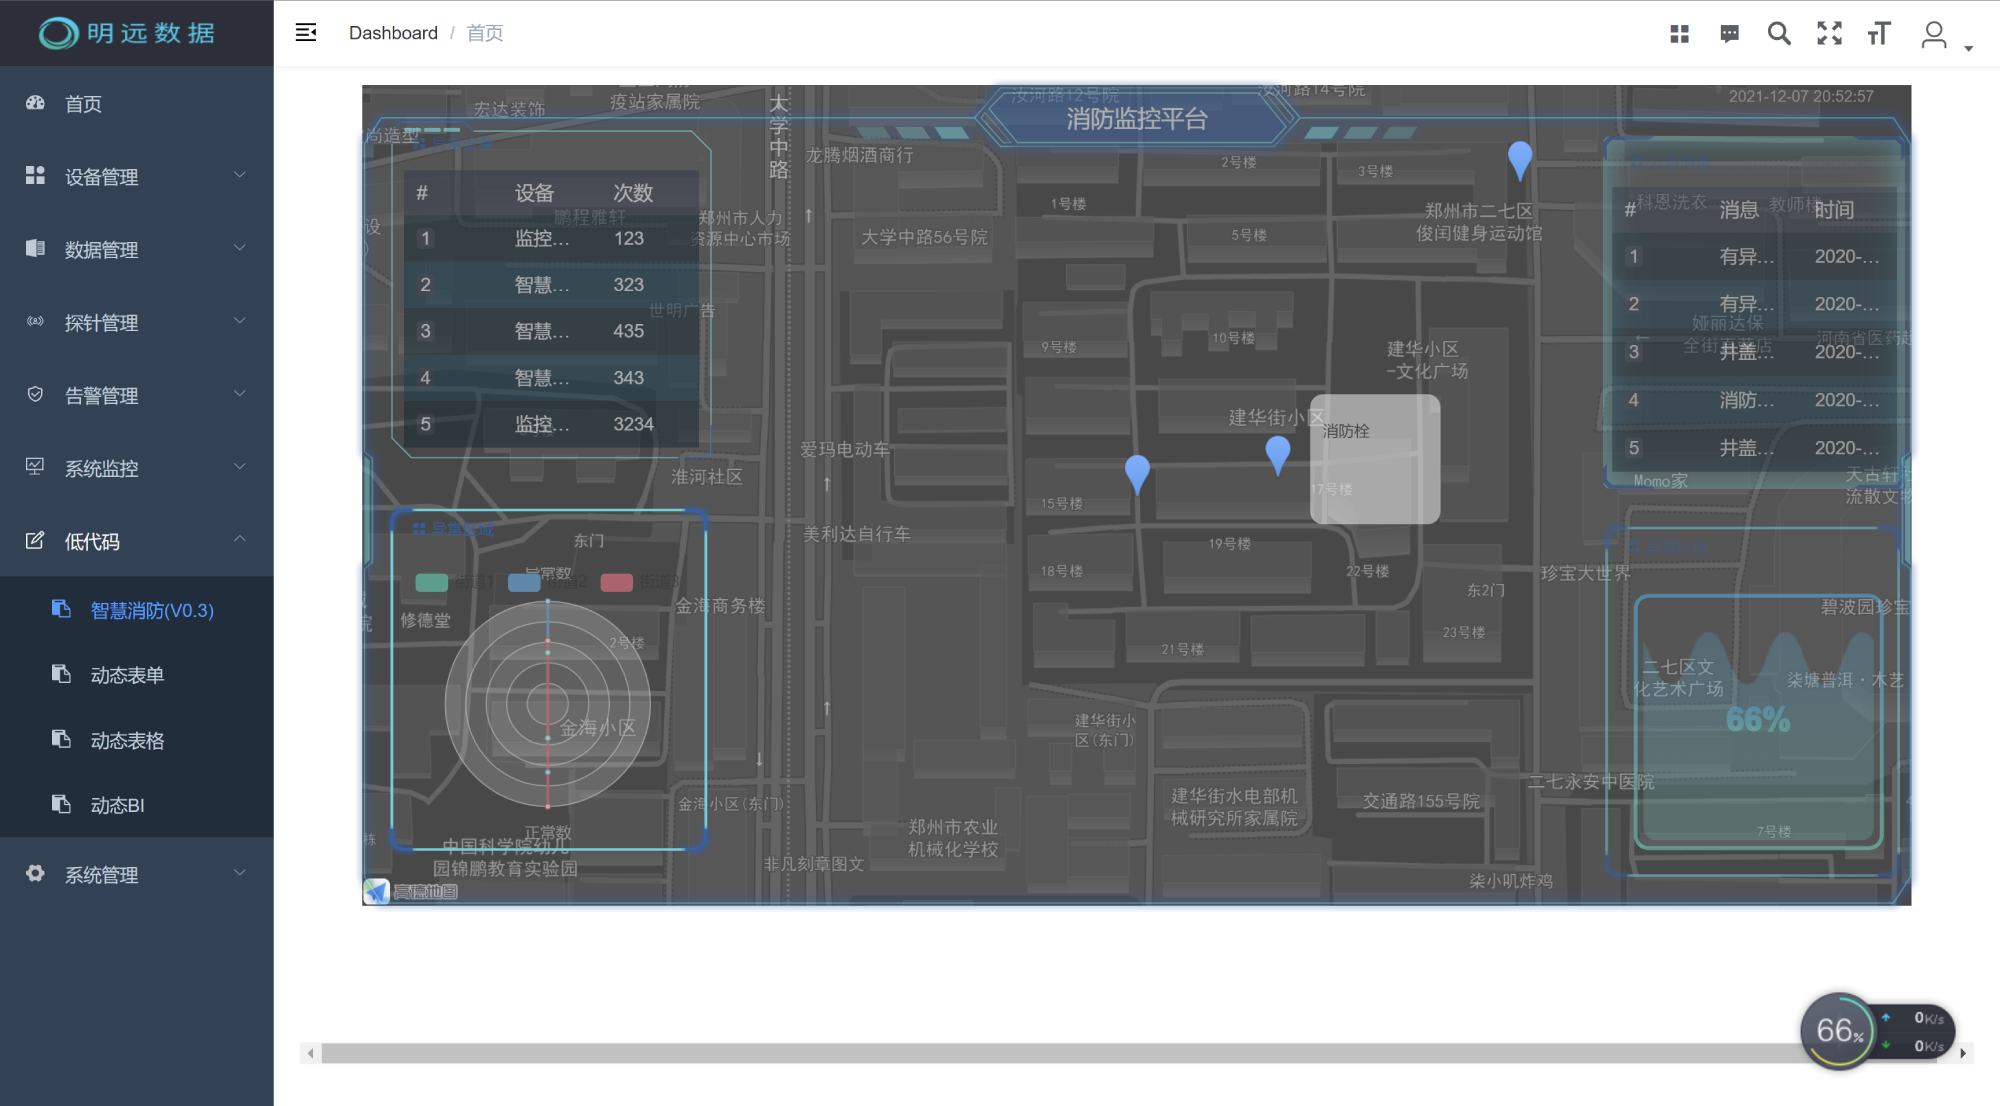
Task: Click the Dashboard breadcrumb link
Action: tap(393, 33)
